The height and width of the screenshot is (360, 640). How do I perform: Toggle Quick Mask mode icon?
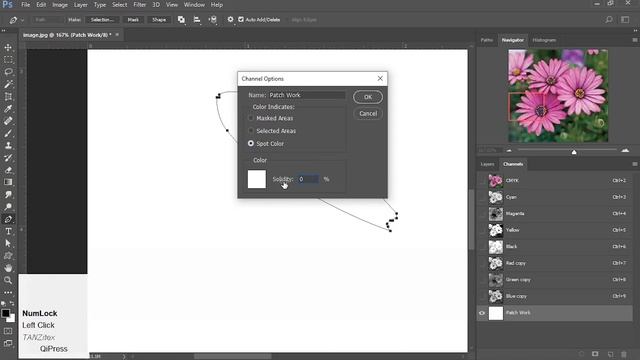click(8, 331)
